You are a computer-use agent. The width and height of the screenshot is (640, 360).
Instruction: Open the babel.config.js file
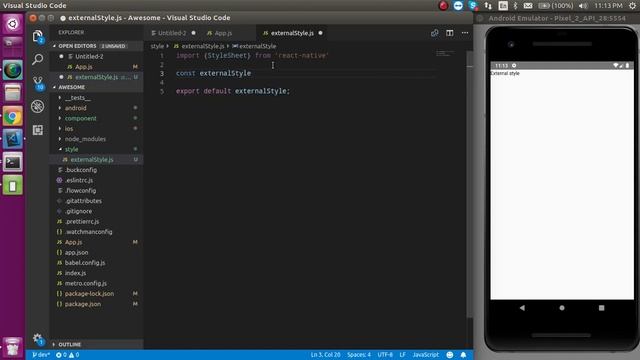96,263
